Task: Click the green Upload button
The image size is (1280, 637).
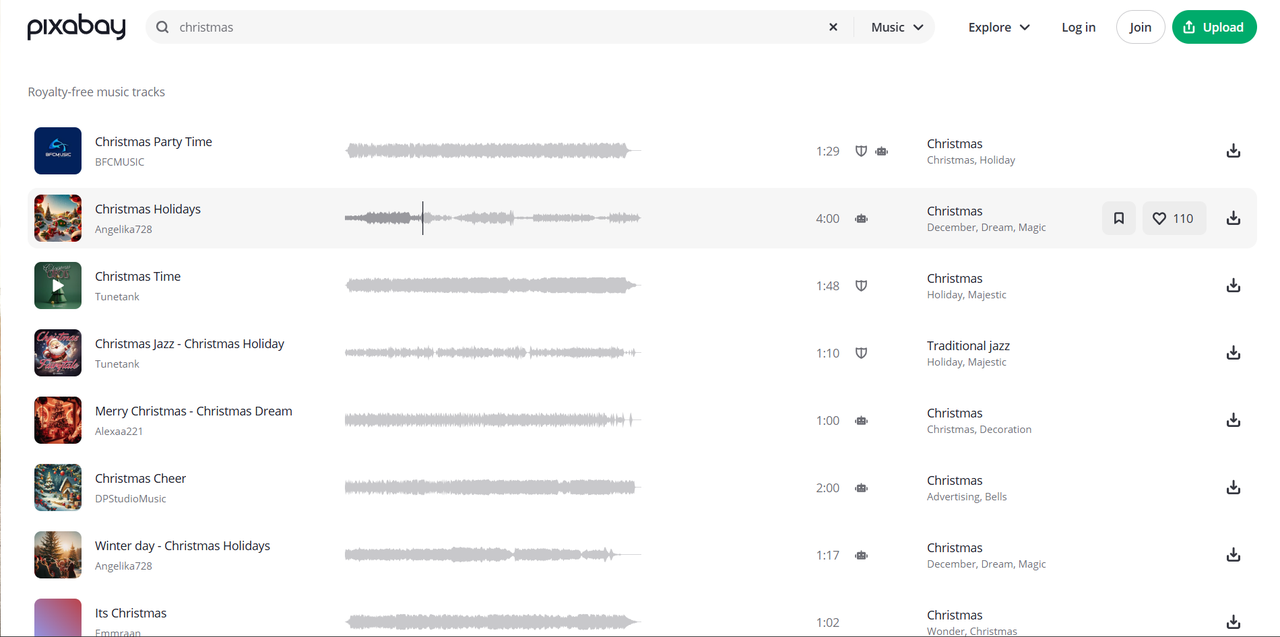Action: click(x=1214, y=27)
